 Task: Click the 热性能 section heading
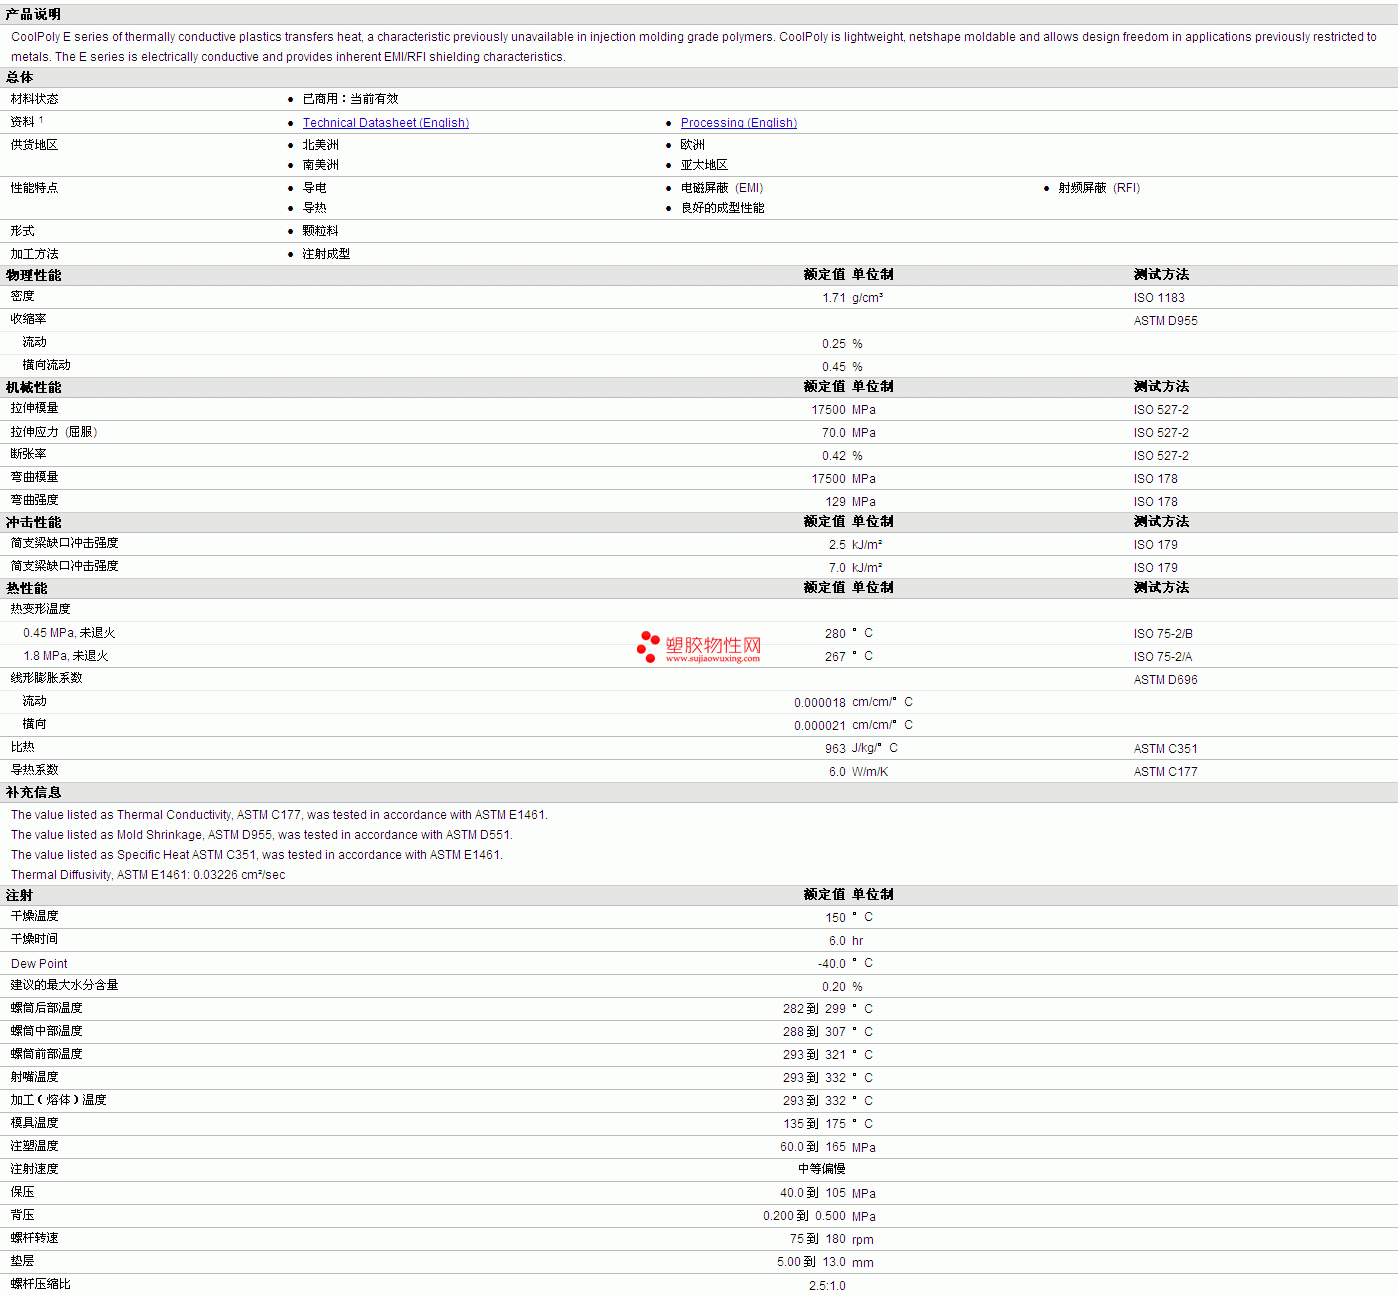[x=27, y=588]
